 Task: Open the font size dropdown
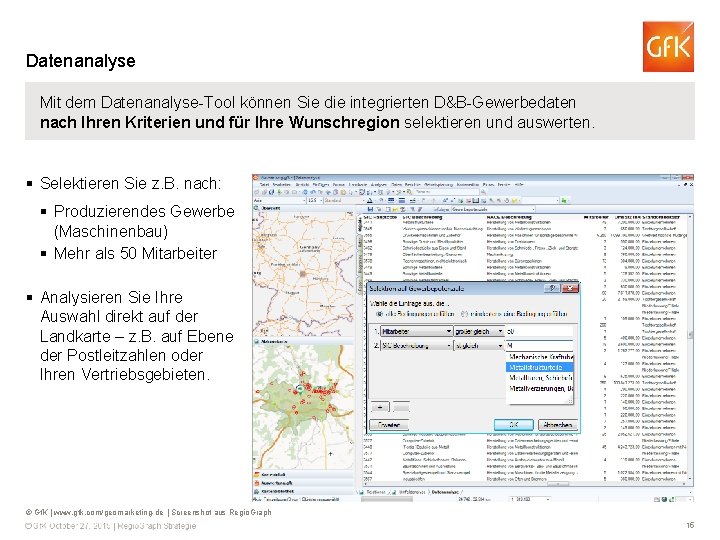[x=315, y=201]
